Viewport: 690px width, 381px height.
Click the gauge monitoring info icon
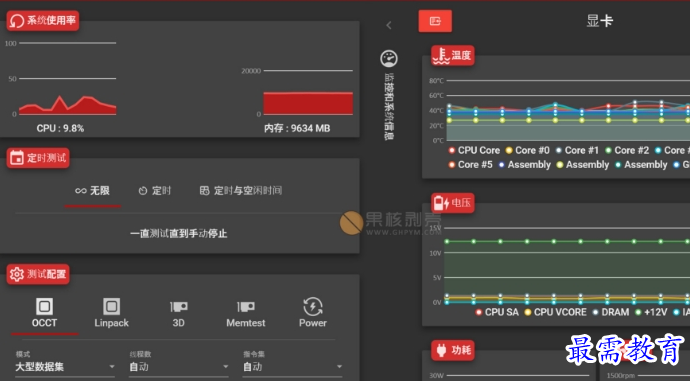(x=389, y=59)
